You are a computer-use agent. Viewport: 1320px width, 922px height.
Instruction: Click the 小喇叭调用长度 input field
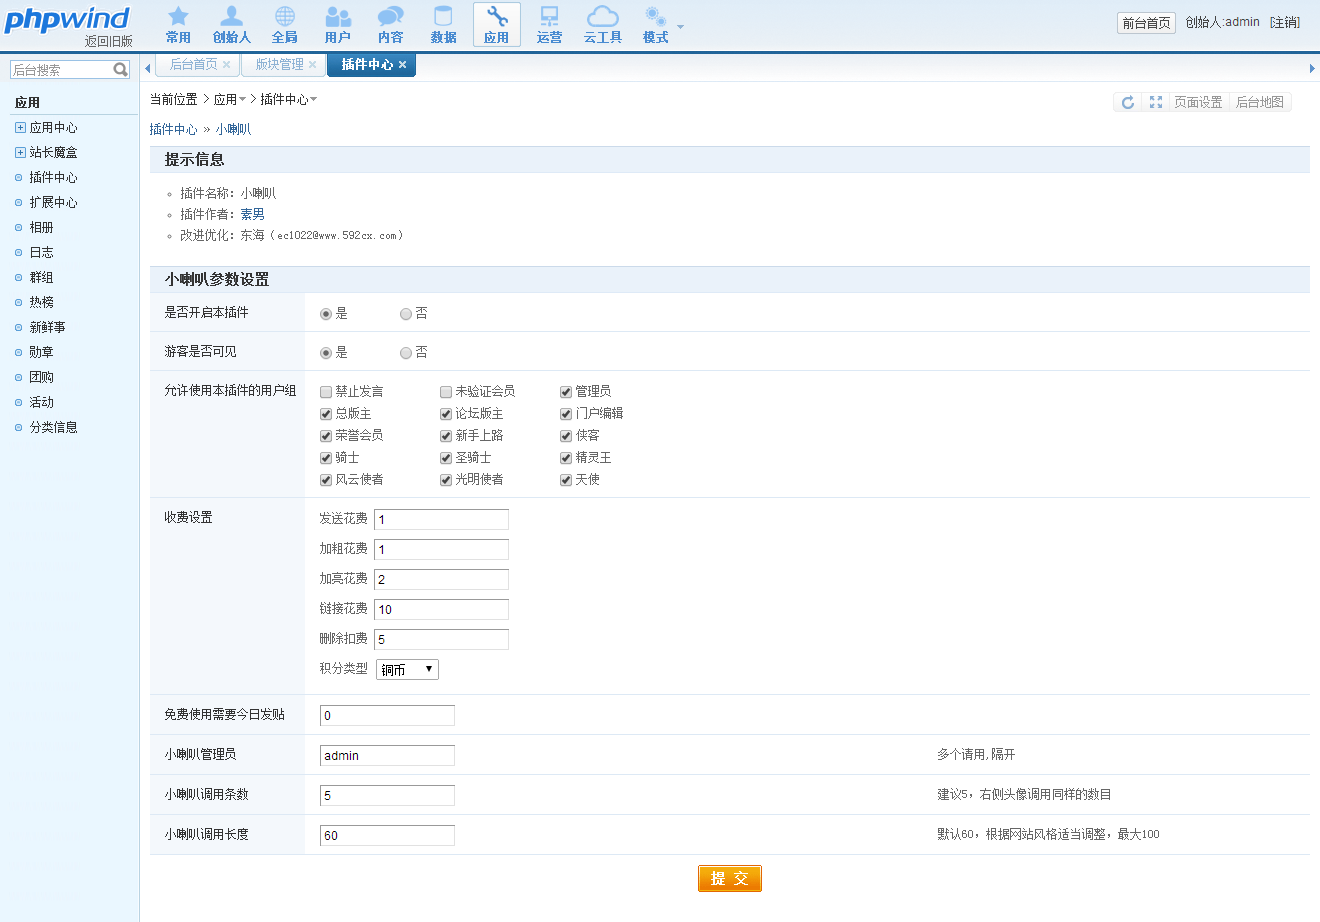pos(387,835)
